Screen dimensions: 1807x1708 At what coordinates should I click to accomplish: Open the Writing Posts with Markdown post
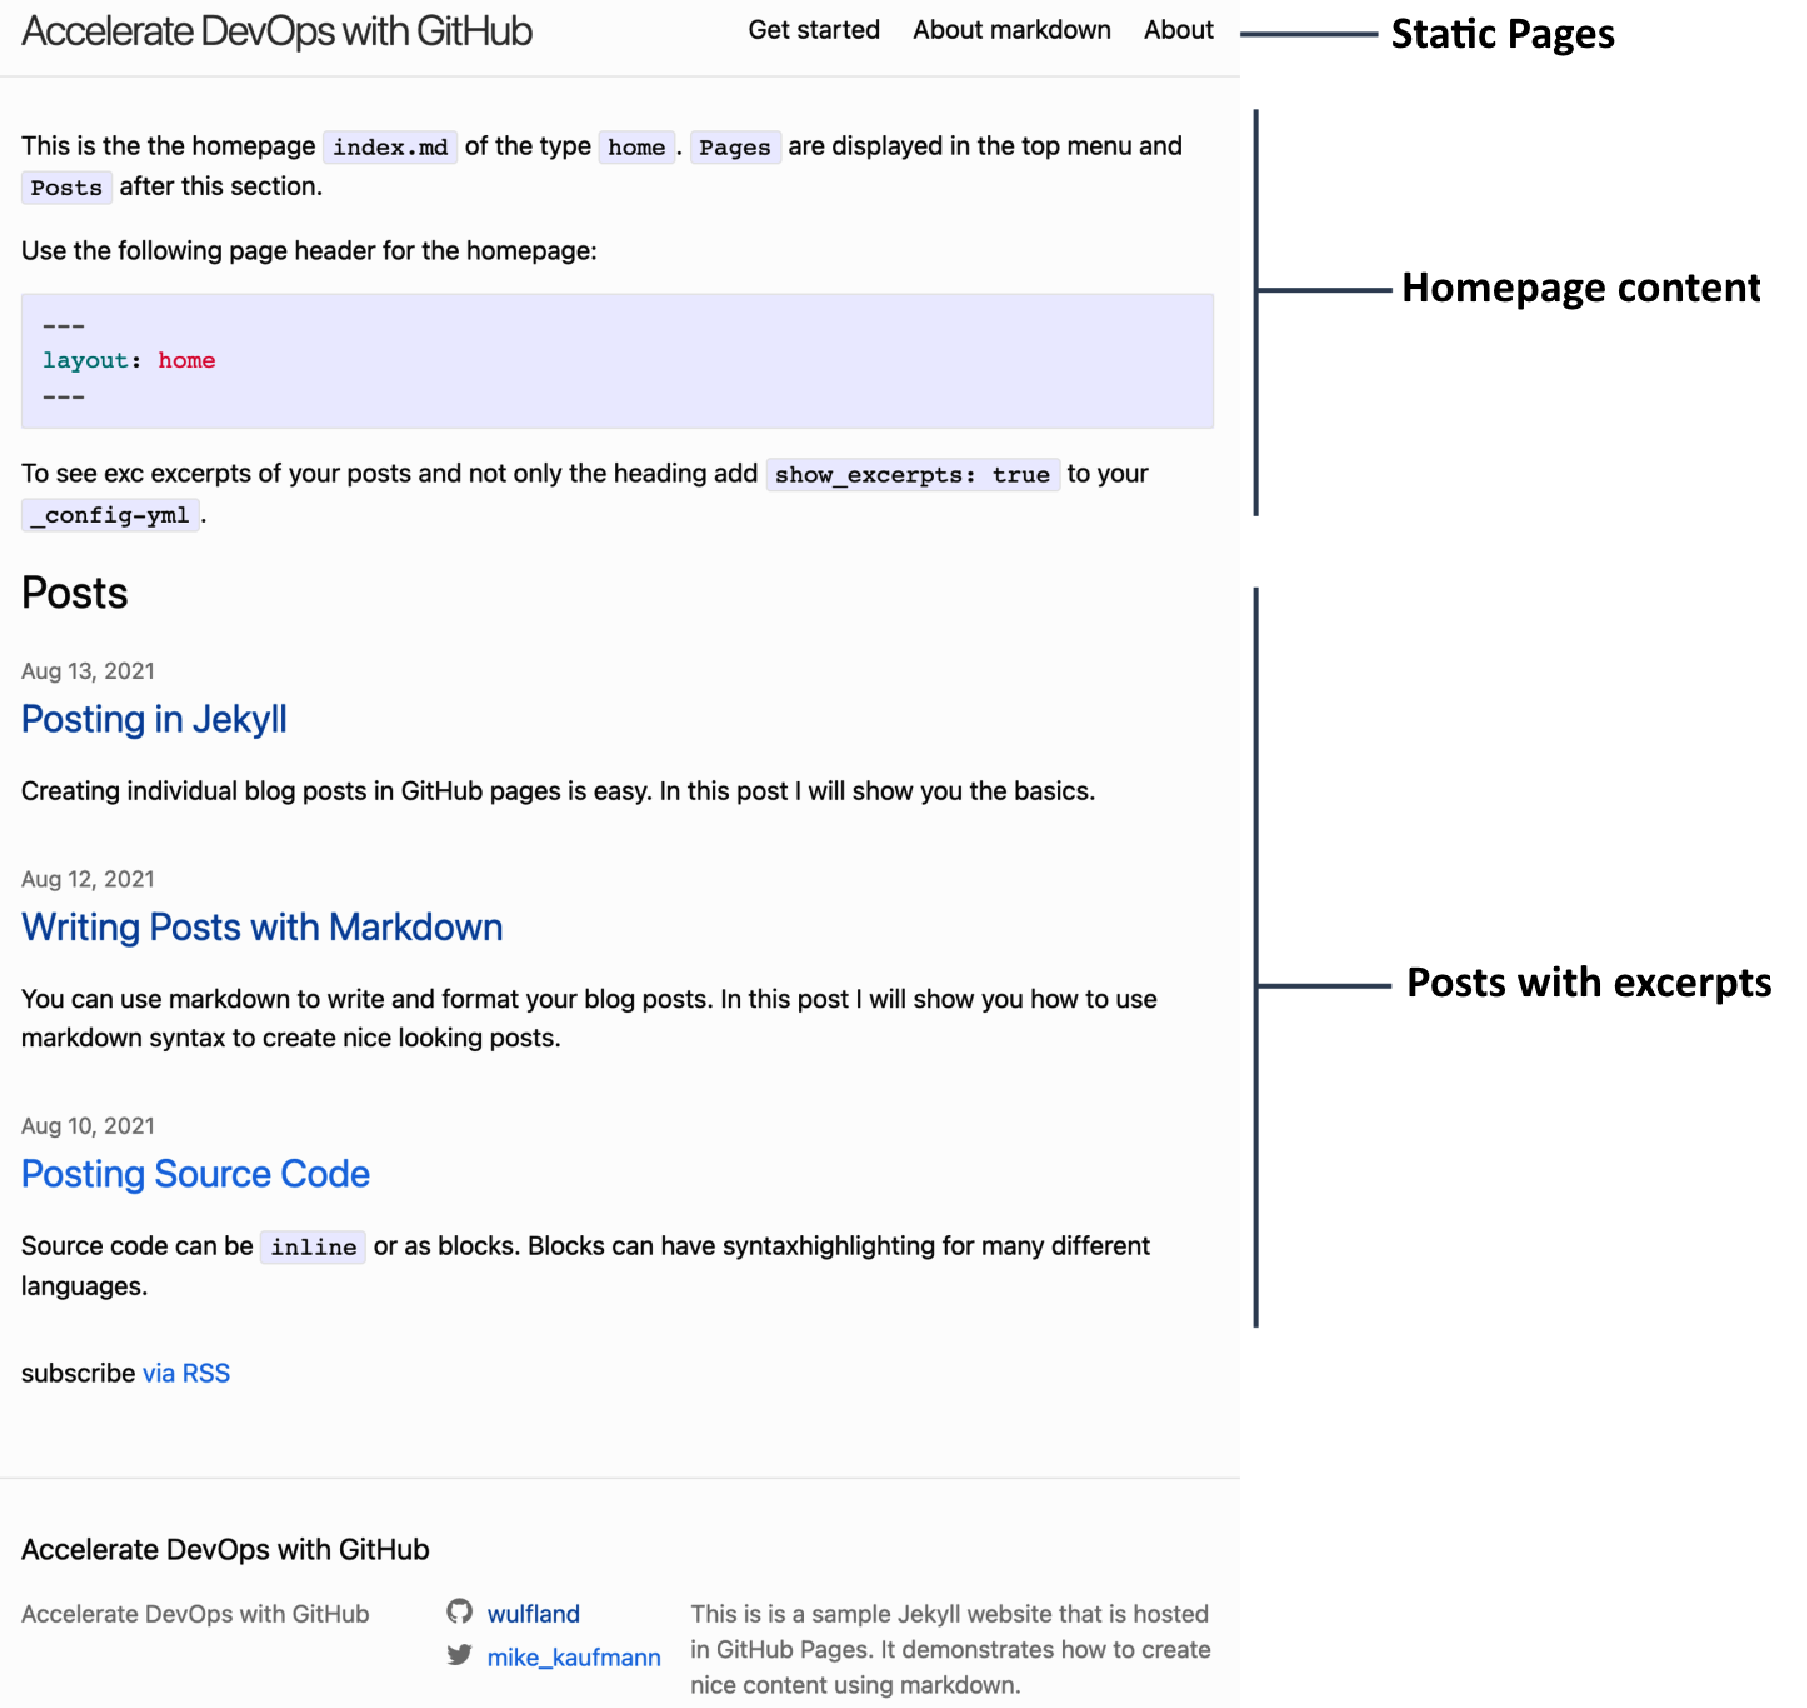click(262, 927)
